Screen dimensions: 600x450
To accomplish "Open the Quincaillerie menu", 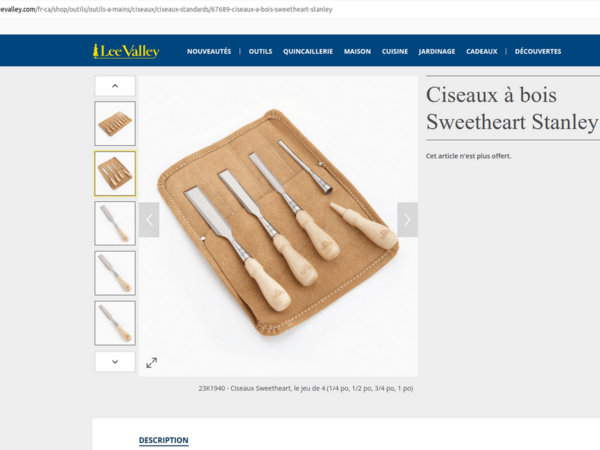I will tap(308, 51).
